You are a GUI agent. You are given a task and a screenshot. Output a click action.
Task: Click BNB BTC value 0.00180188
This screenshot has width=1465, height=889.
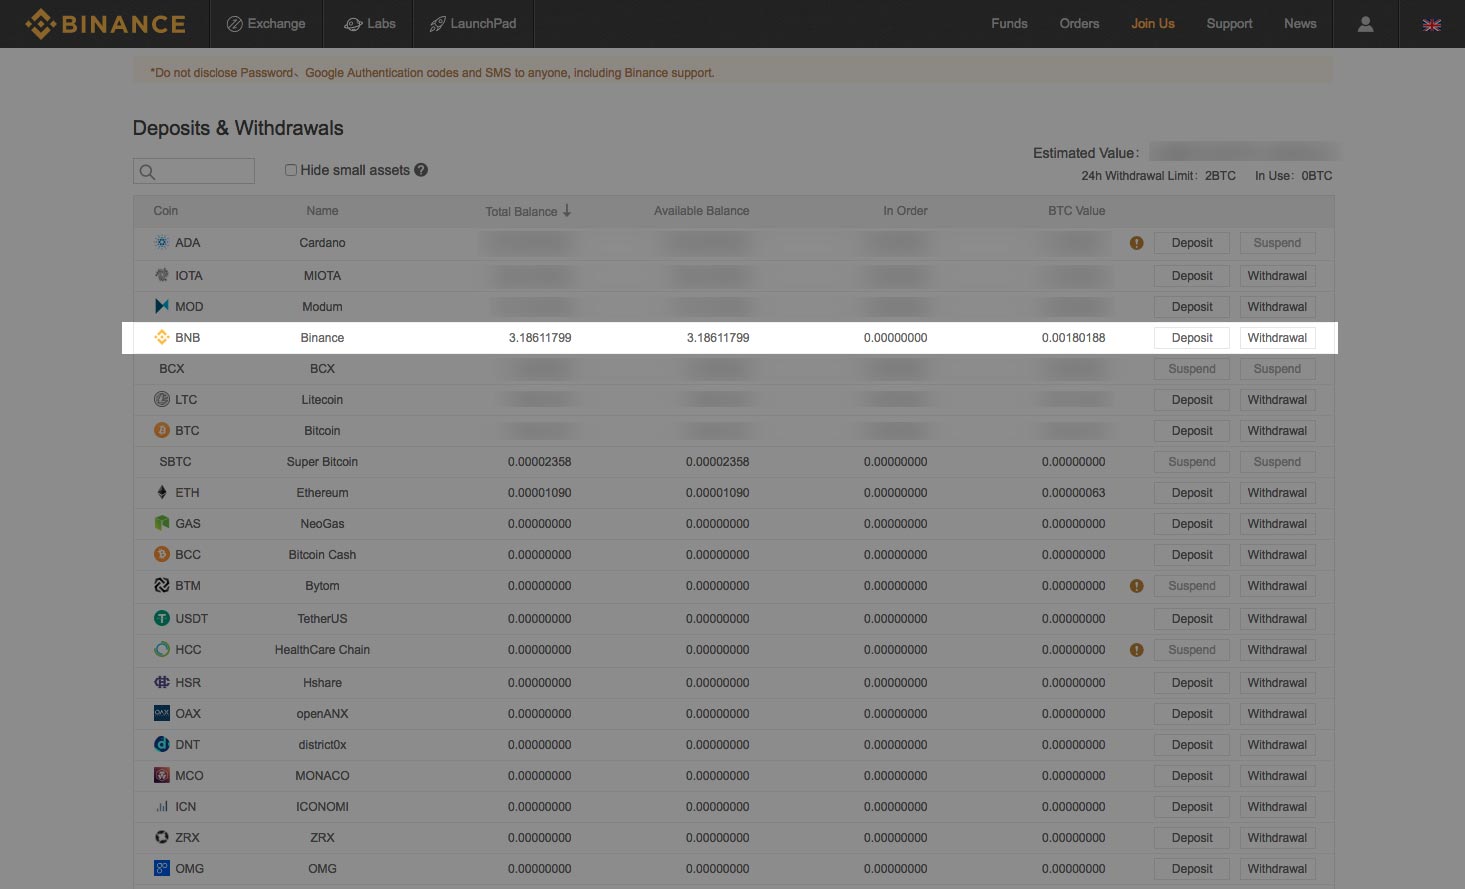click(x=1073, y=338)
